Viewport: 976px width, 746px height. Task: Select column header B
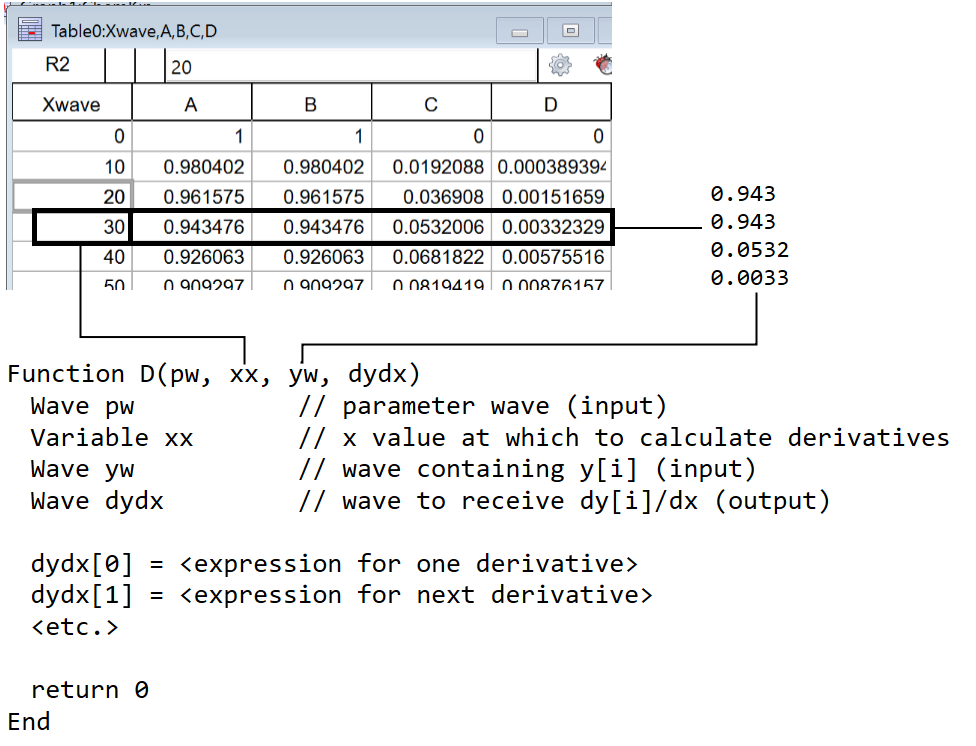click(311, 104)
